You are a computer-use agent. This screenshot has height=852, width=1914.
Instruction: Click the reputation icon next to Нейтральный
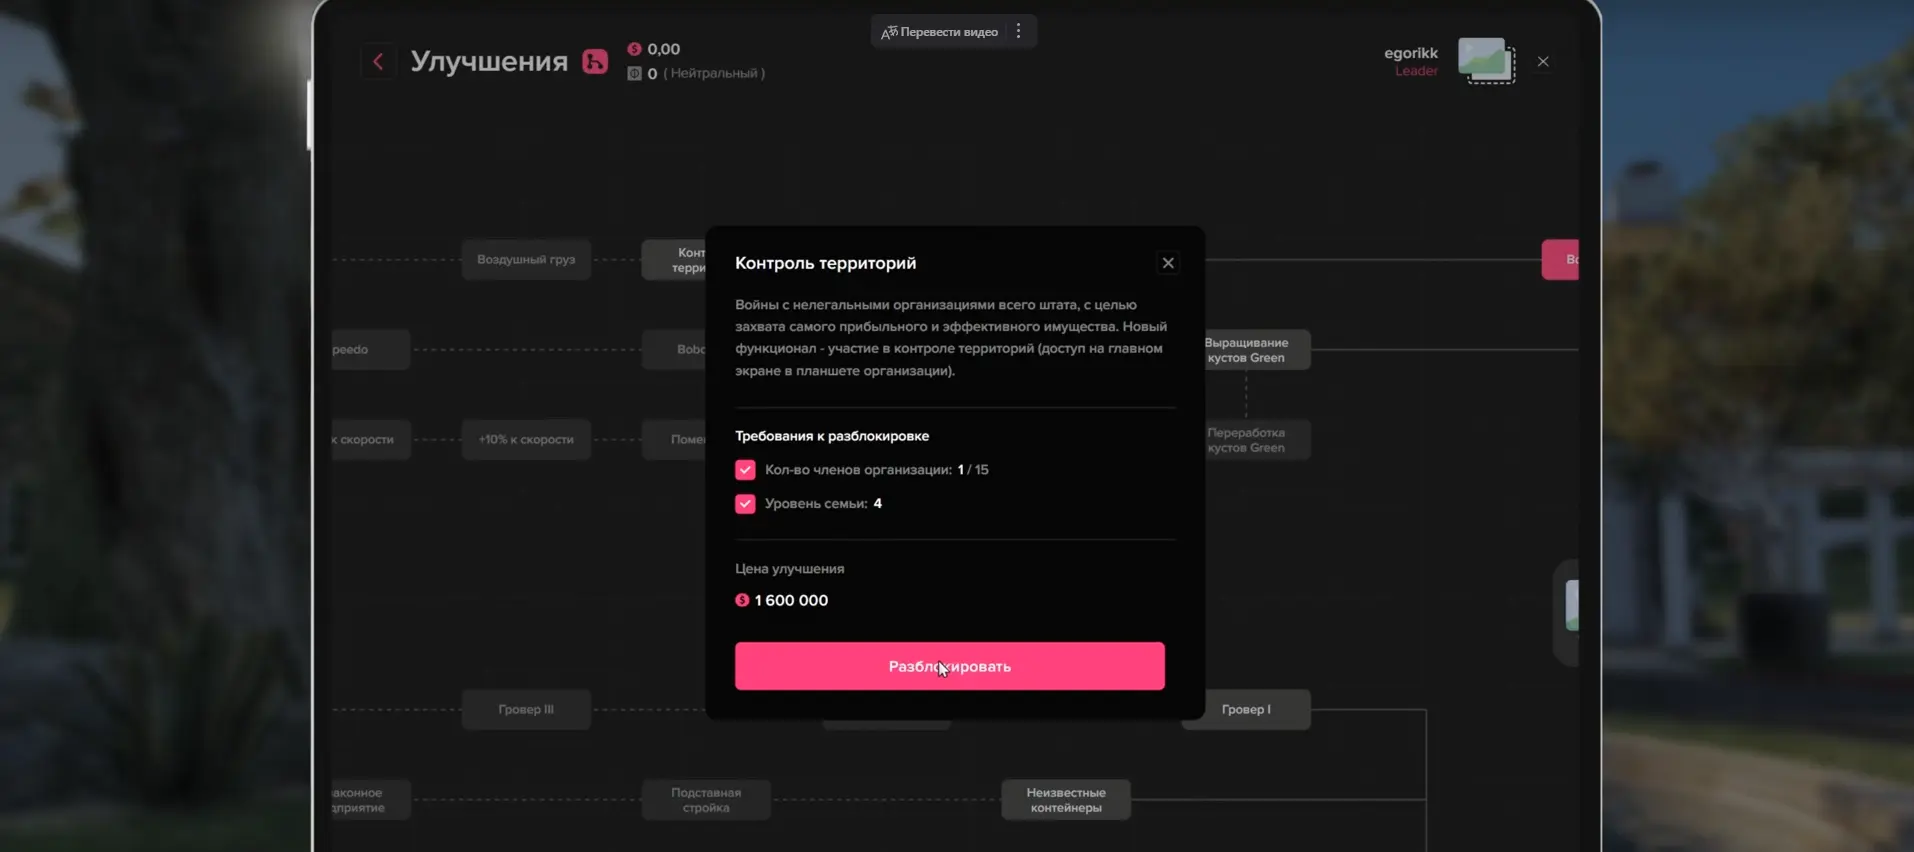point(634,73)
